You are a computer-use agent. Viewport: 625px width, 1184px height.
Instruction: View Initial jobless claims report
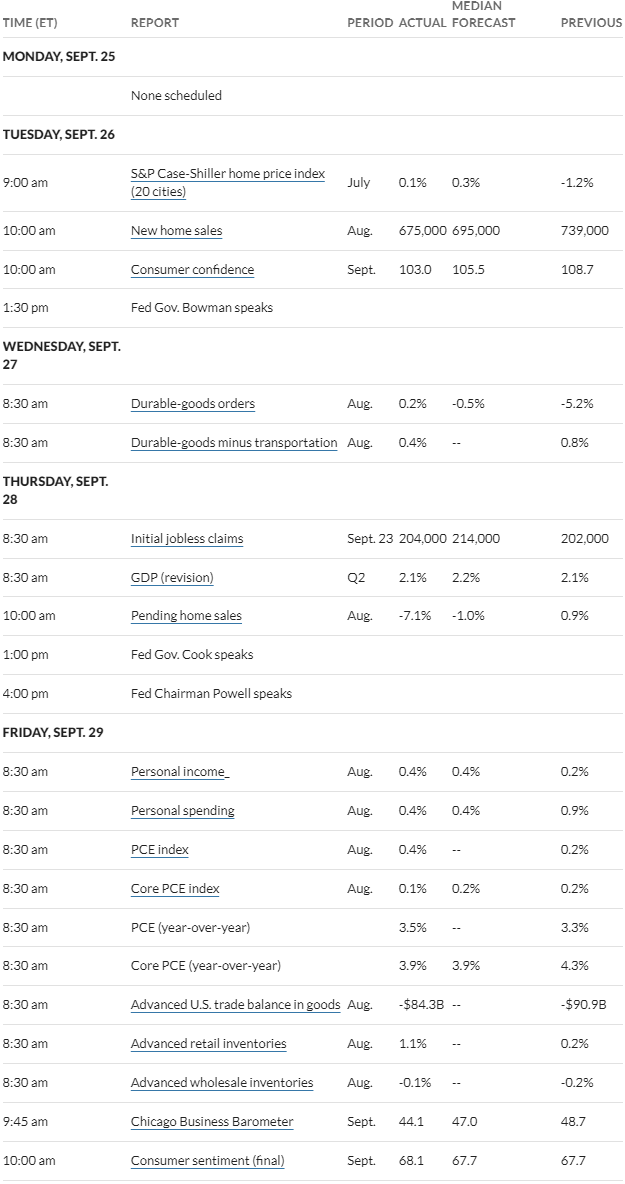point(187,538)
